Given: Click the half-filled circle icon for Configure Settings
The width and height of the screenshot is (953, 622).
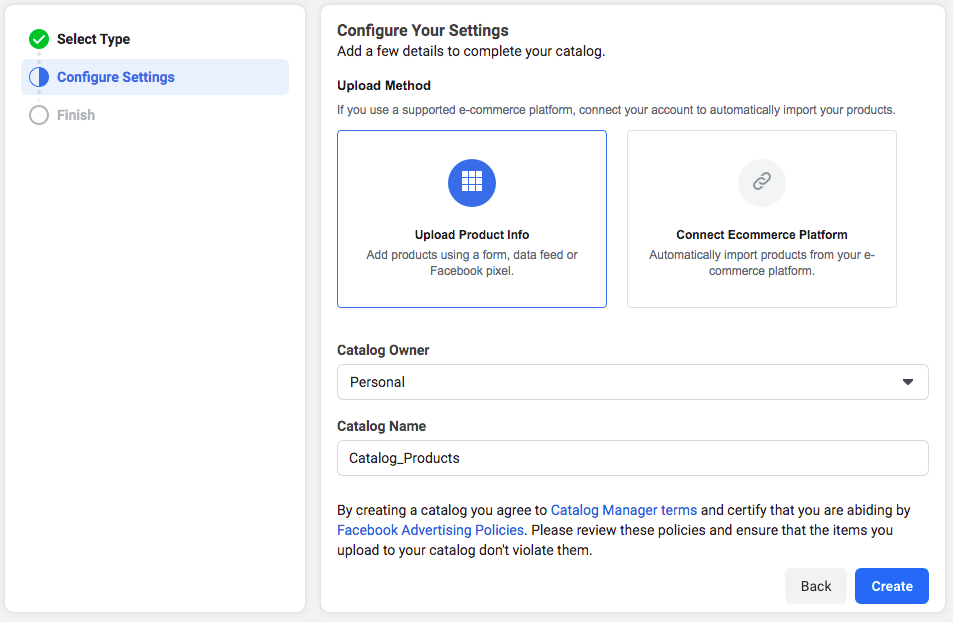Looking at the screenshot, I should click(x=39, y=77).
